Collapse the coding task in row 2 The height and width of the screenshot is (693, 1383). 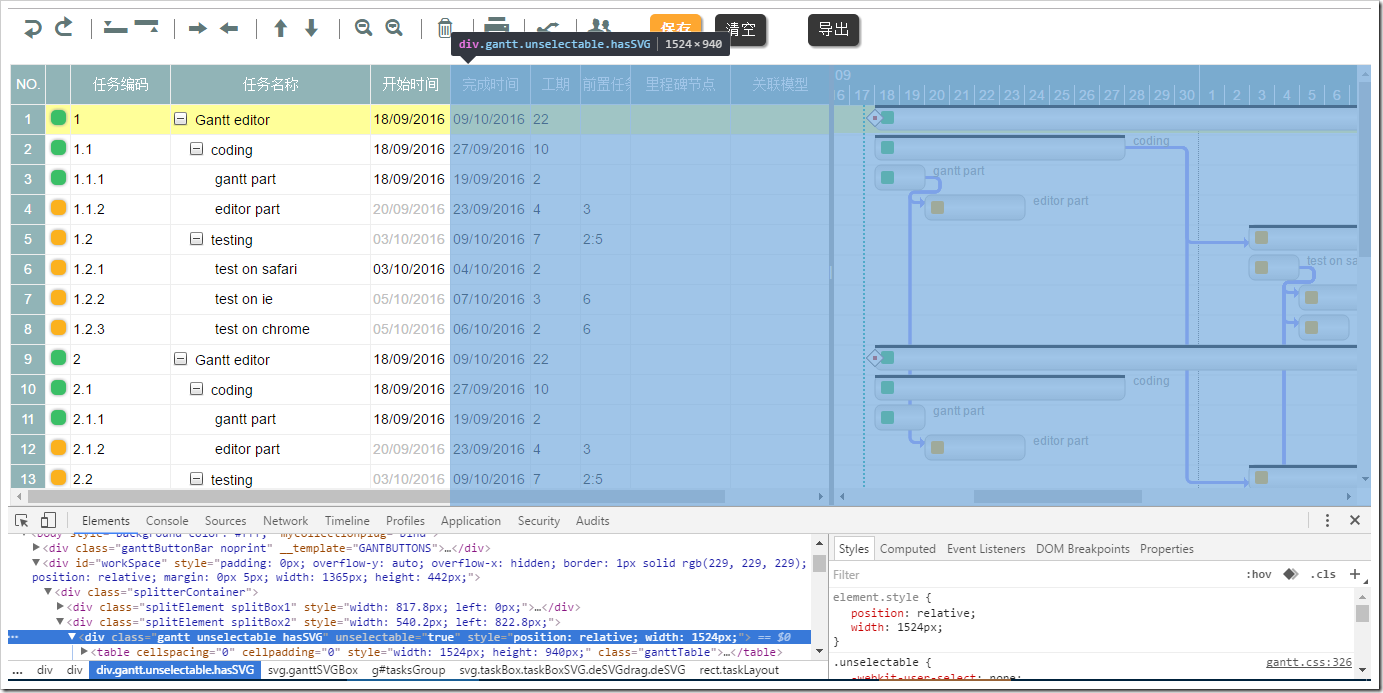197,148
